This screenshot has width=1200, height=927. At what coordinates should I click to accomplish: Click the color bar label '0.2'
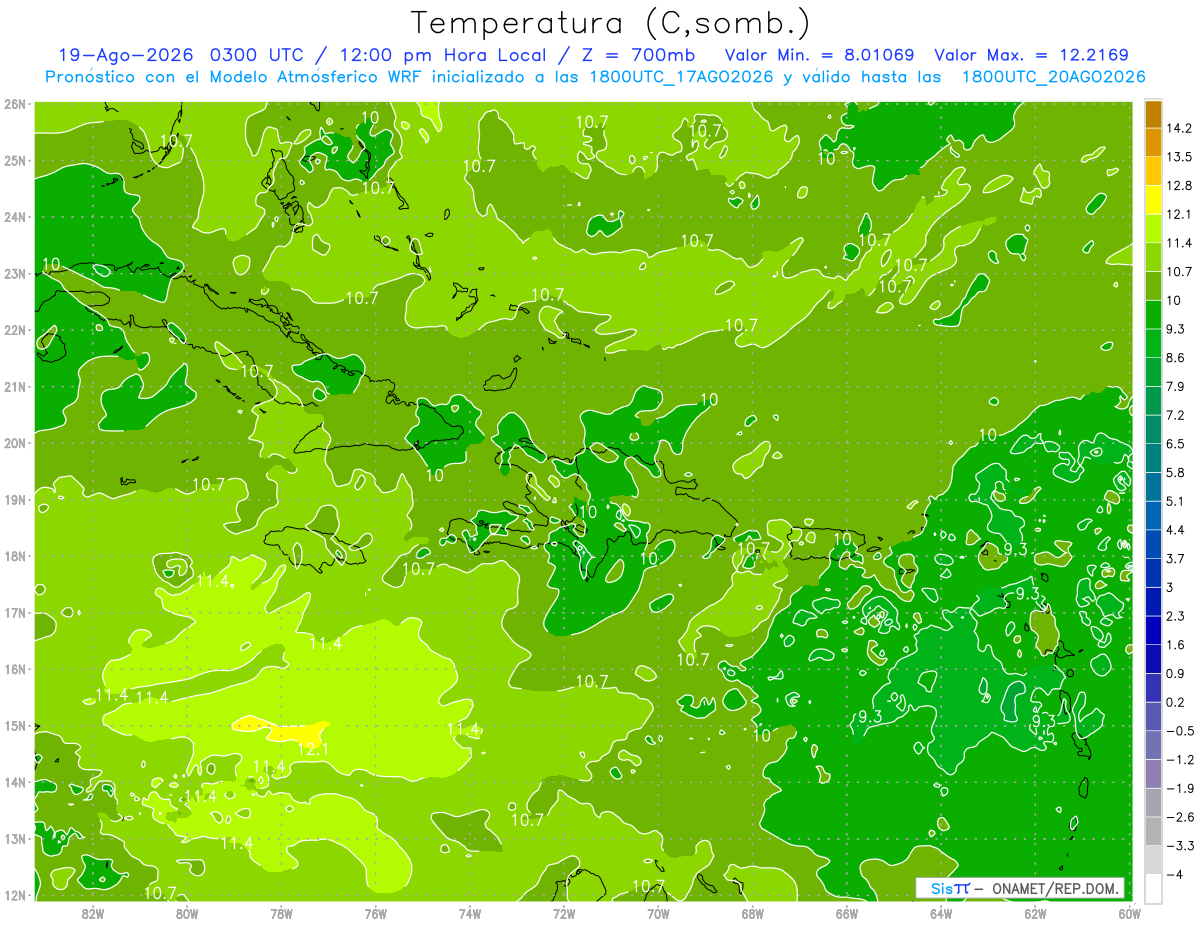[x=1175, y=702]
